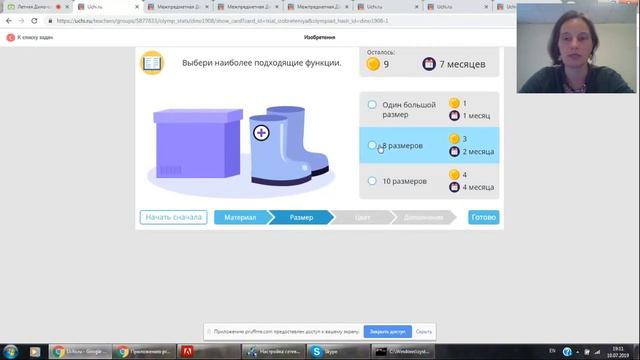Open Skype from the taskbar
This screenshot has width=640, height=360.
(338, 351)
